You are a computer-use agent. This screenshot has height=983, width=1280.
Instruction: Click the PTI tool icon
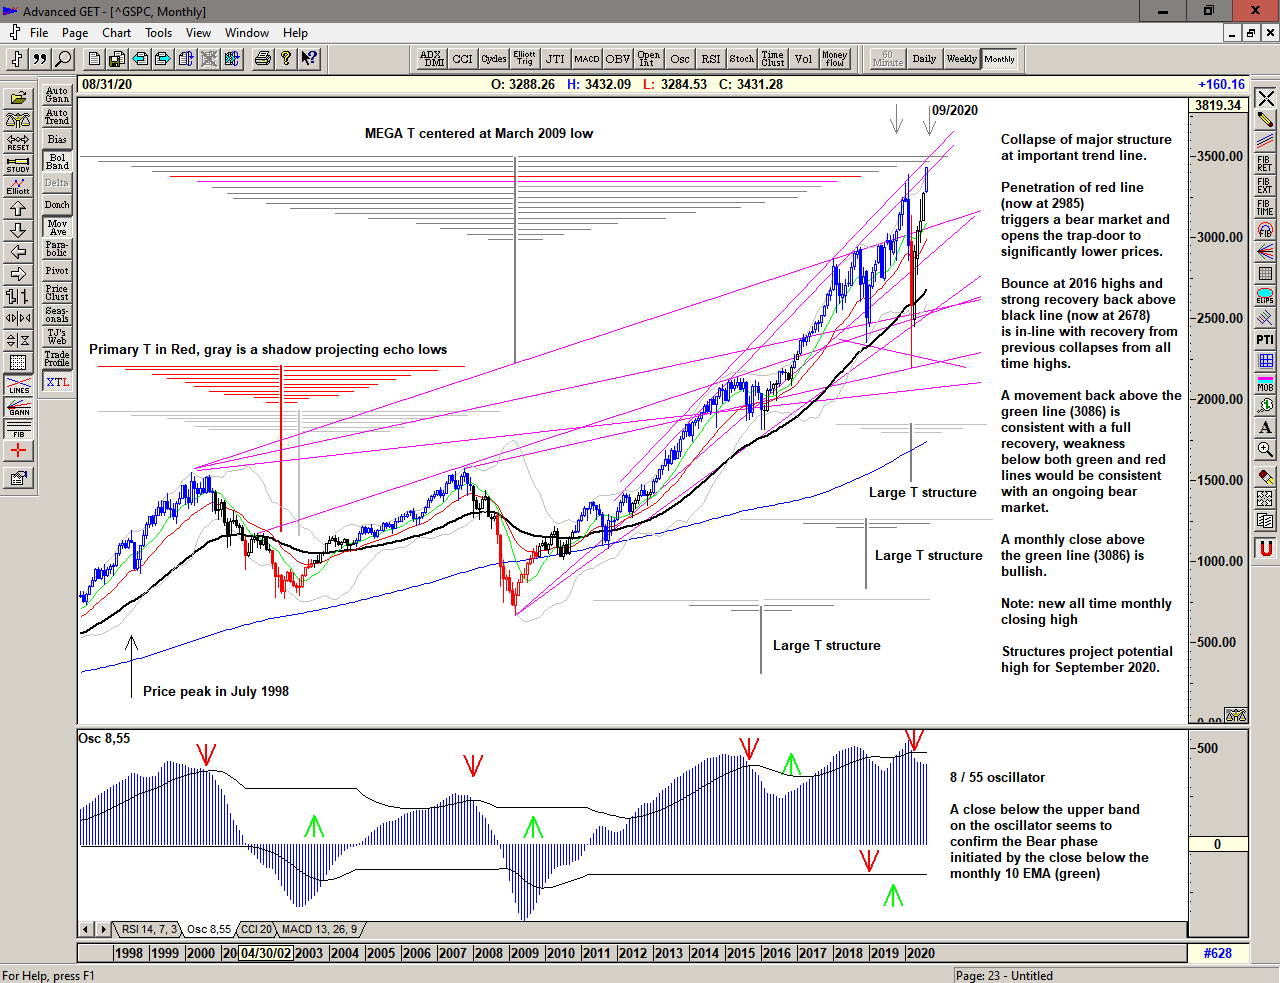click(x=1265, y=340)
